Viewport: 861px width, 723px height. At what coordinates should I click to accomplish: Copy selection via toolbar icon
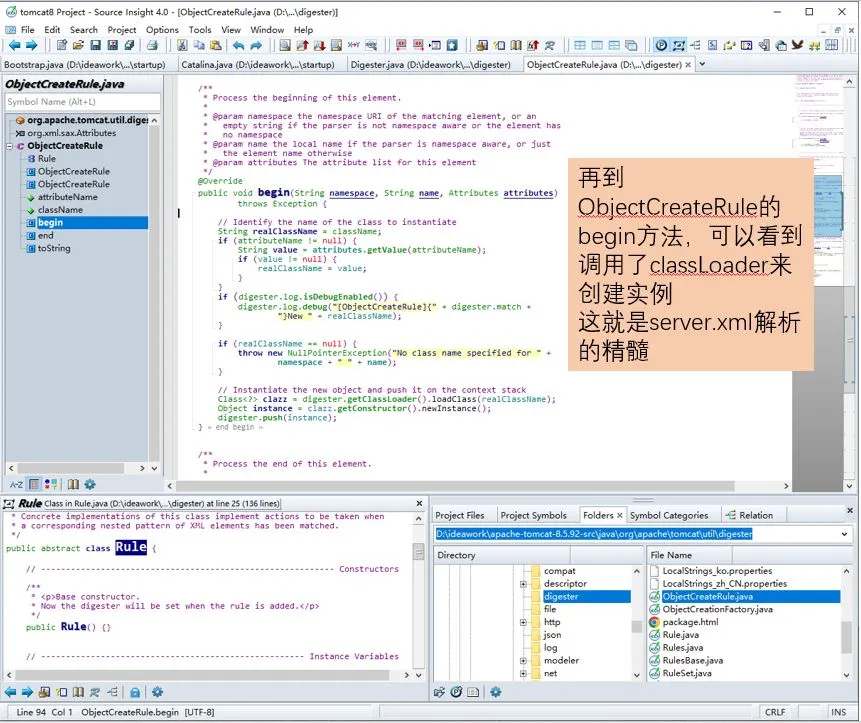[199, 45]
